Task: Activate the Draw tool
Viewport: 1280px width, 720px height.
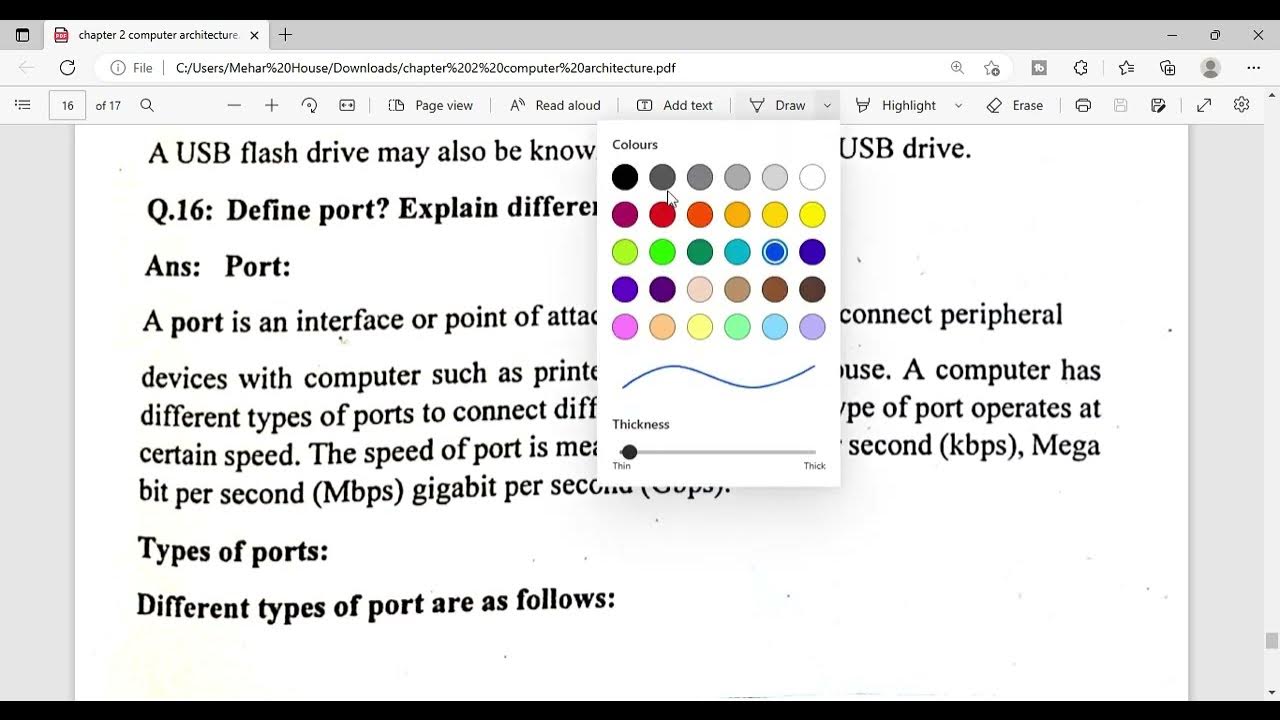Action: (777, 105)
